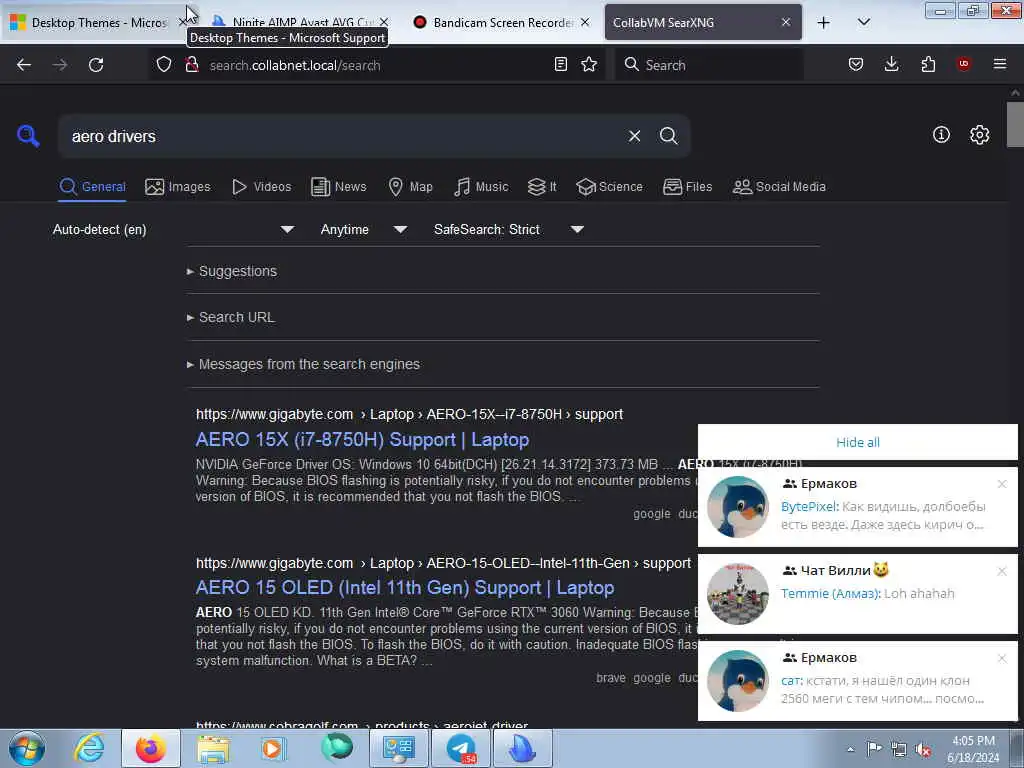The width and height of the screenshot is (1024, 768).
Task: Dismiss the Чат Вилли notification
Action: 1002,571
